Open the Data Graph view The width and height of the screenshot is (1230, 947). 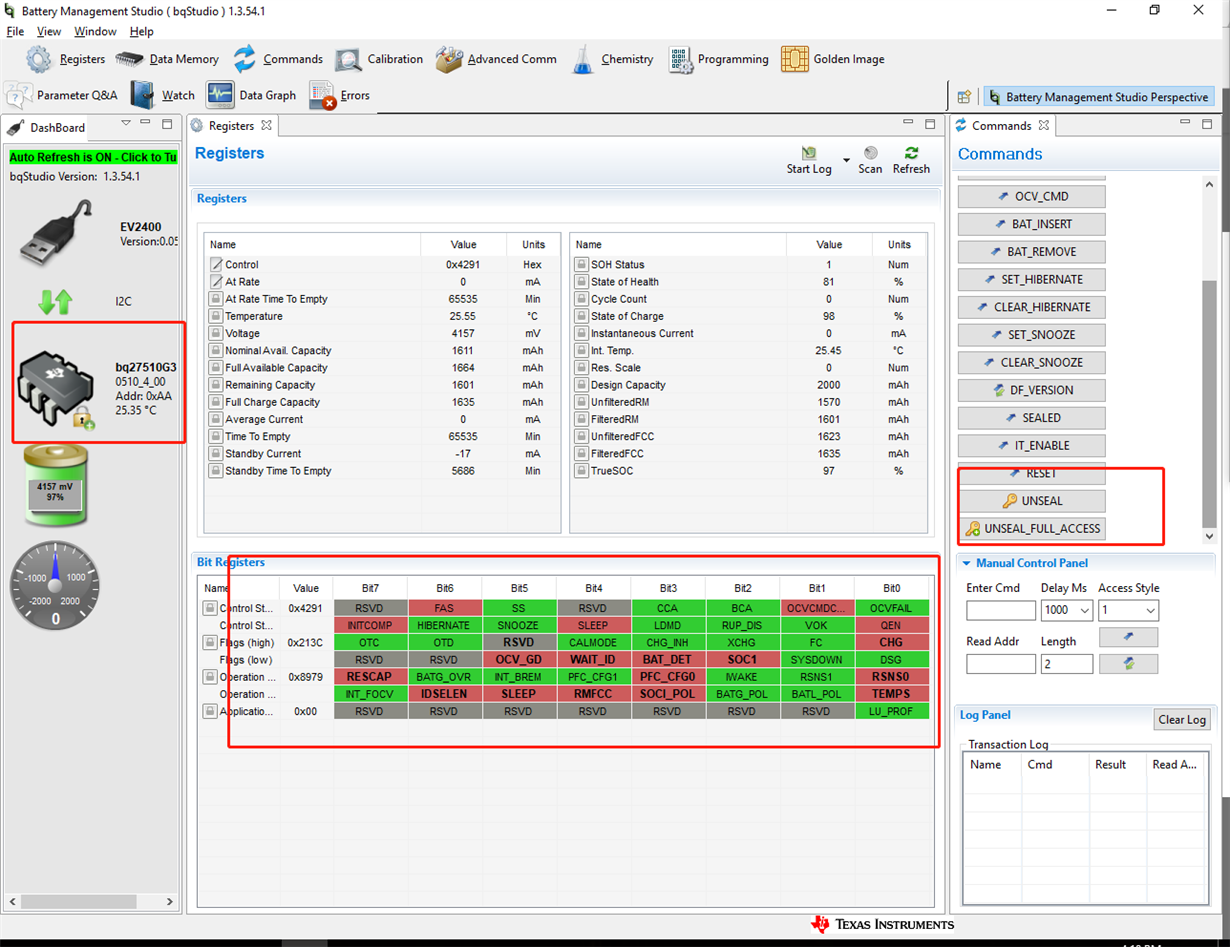tap(251, 95)
